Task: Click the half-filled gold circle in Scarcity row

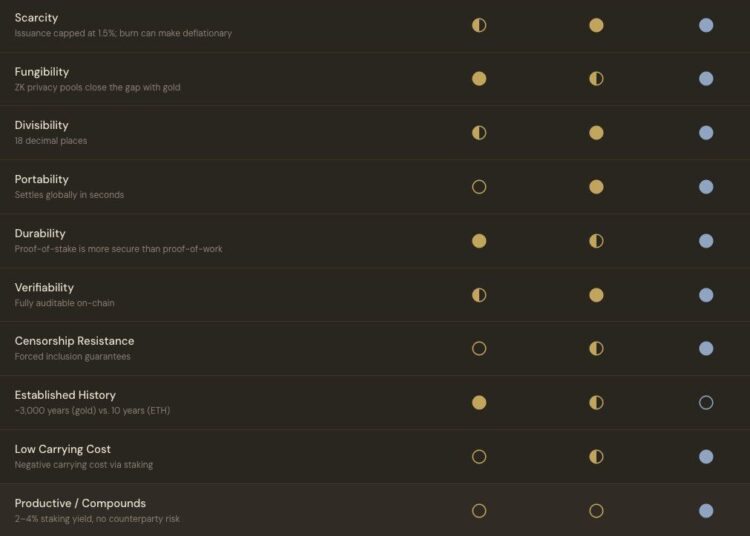Action: (479, 25)
